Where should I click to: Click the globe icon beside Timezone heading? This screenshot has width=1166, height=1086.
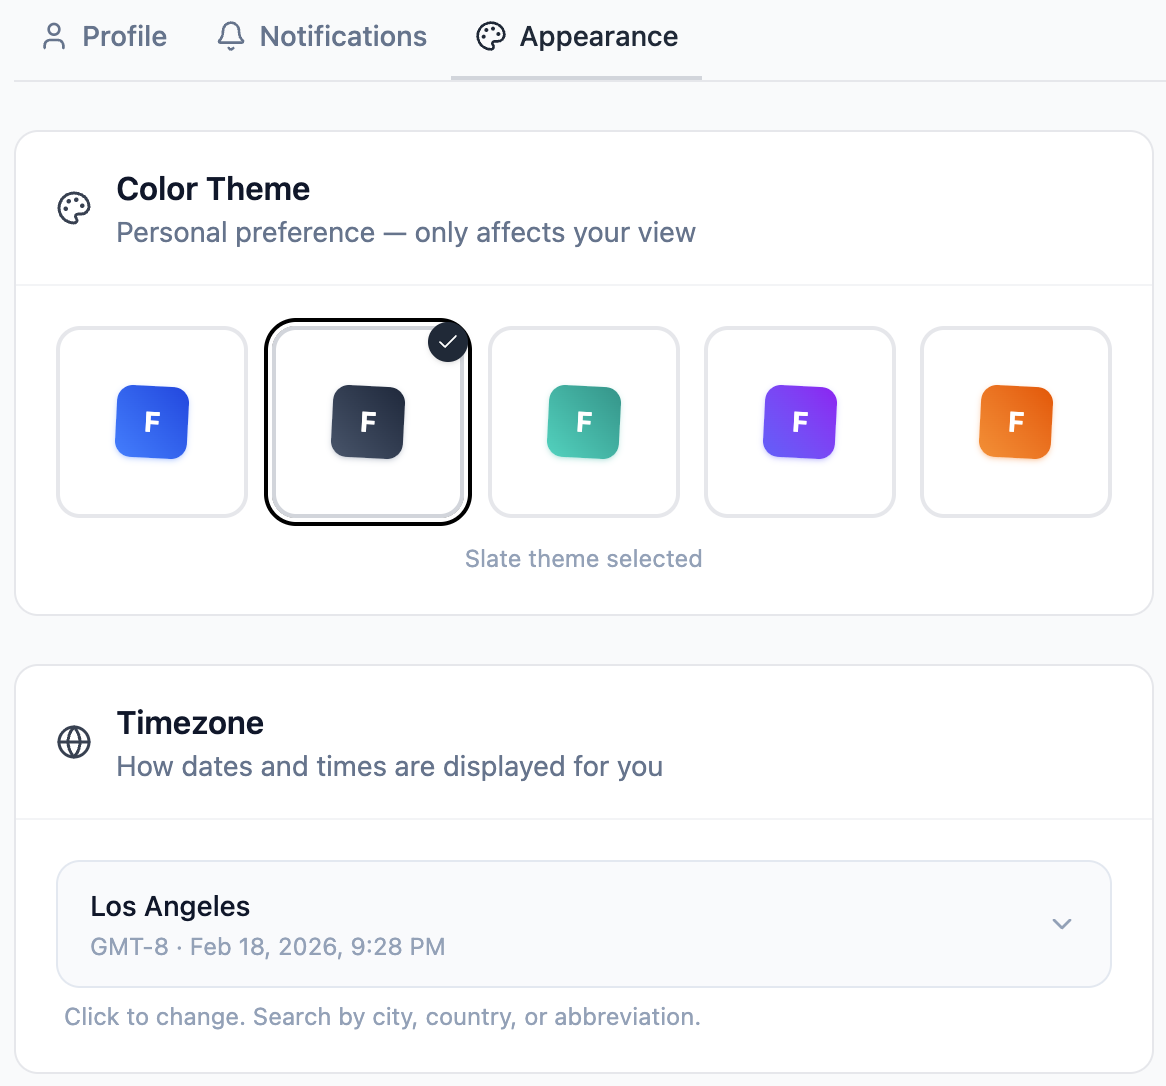pos(74,741)
